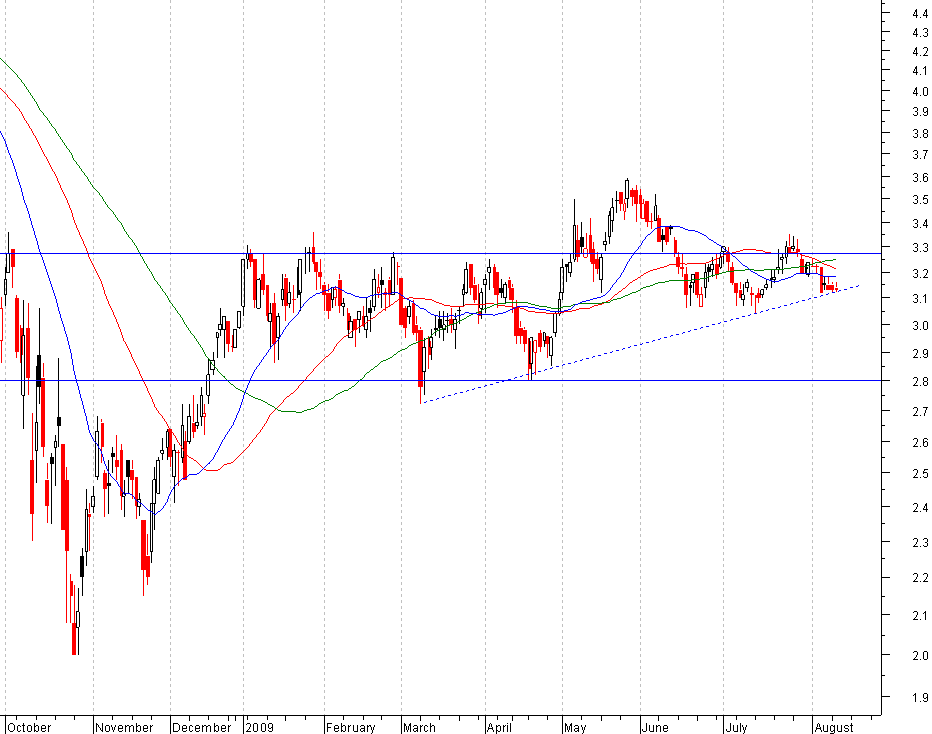This screenshot has width=932, height=734.
Task: Click the 2.1 price axis value
Action: pos(920,615)
